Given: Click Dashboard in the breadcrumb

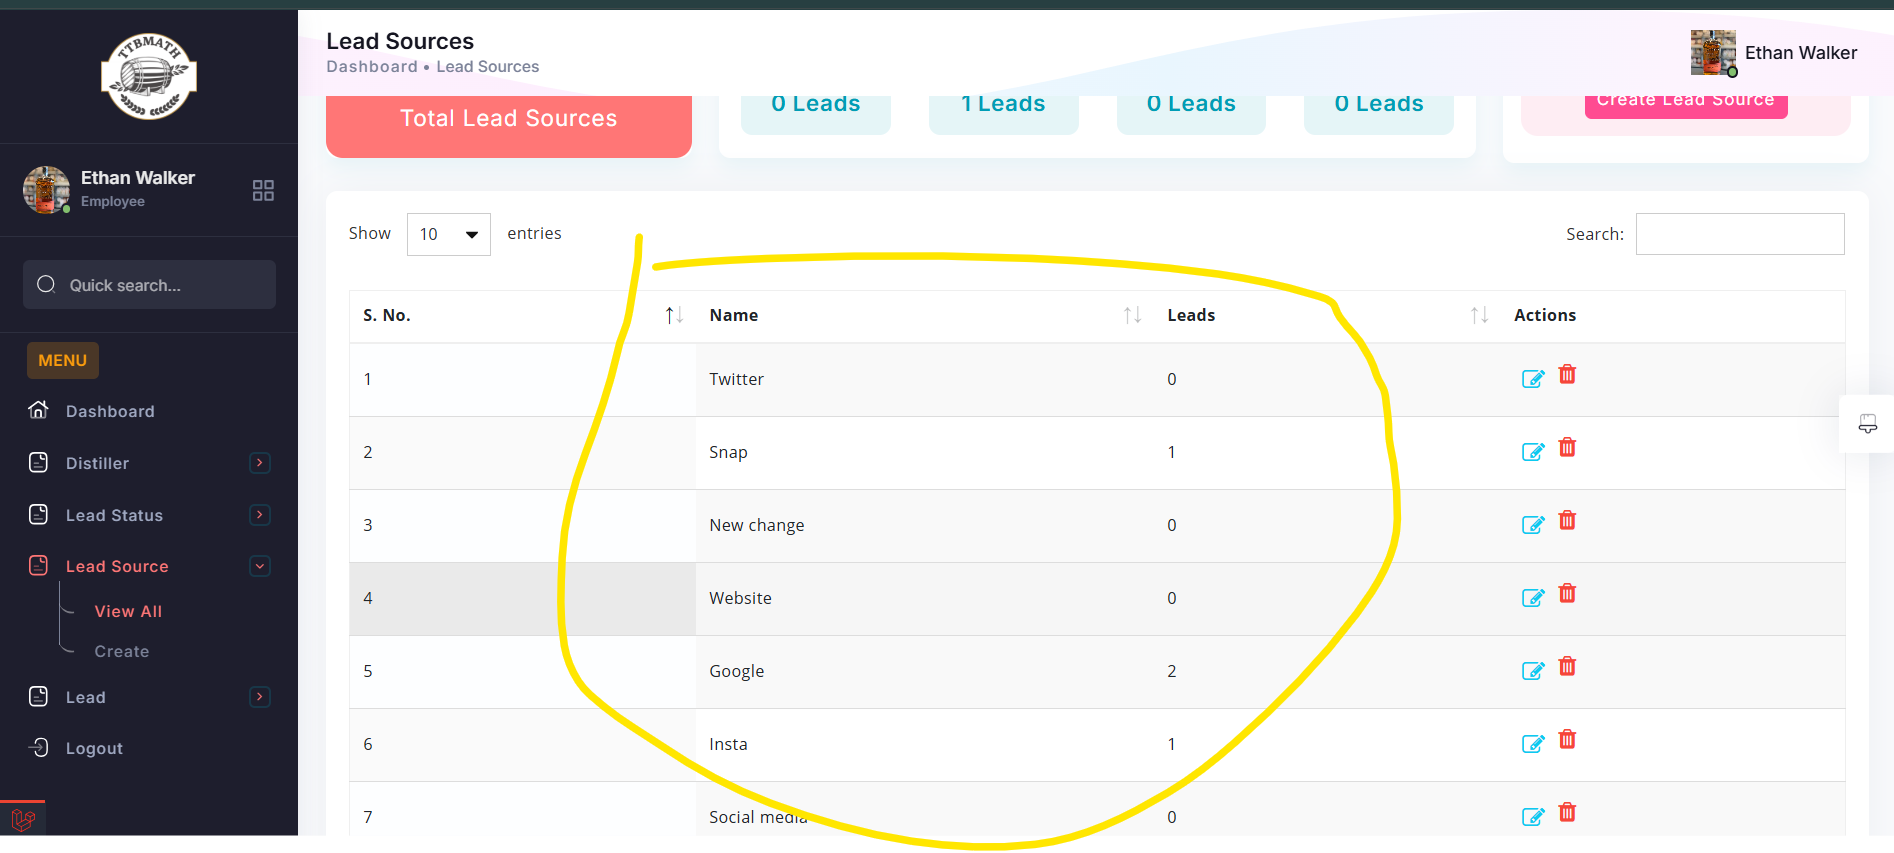Looking at the screenshot, I should coord(372,67).
